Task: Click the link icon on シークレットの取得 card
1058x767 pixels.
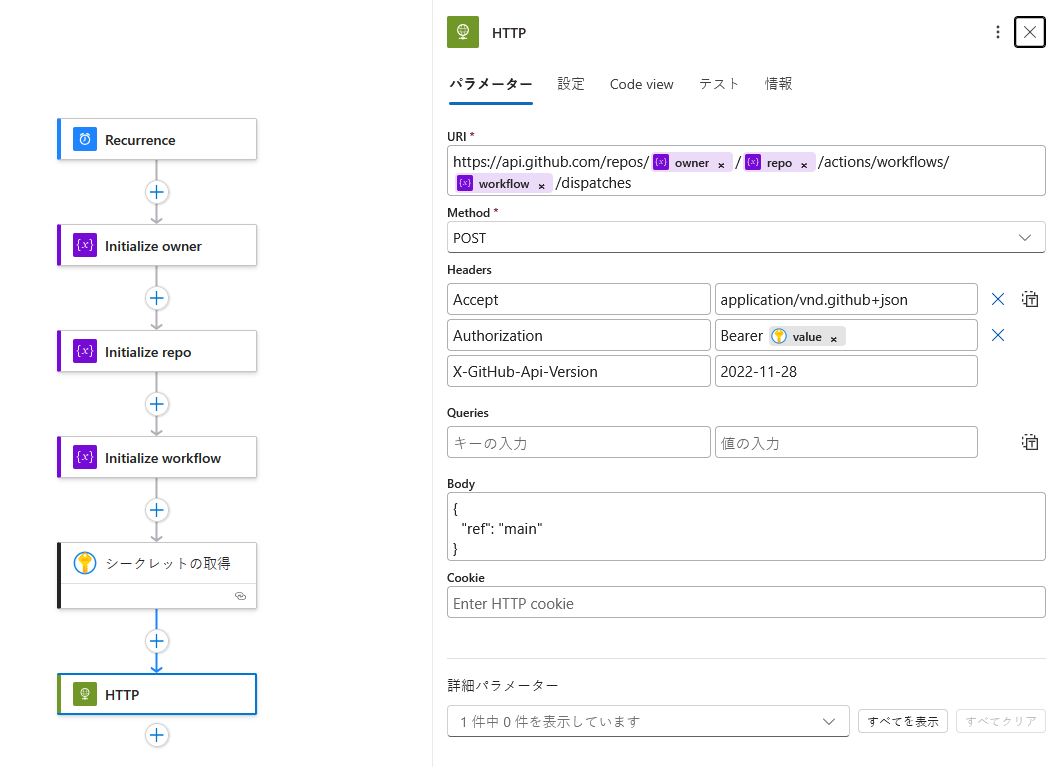Action: [x=240, y=595]
